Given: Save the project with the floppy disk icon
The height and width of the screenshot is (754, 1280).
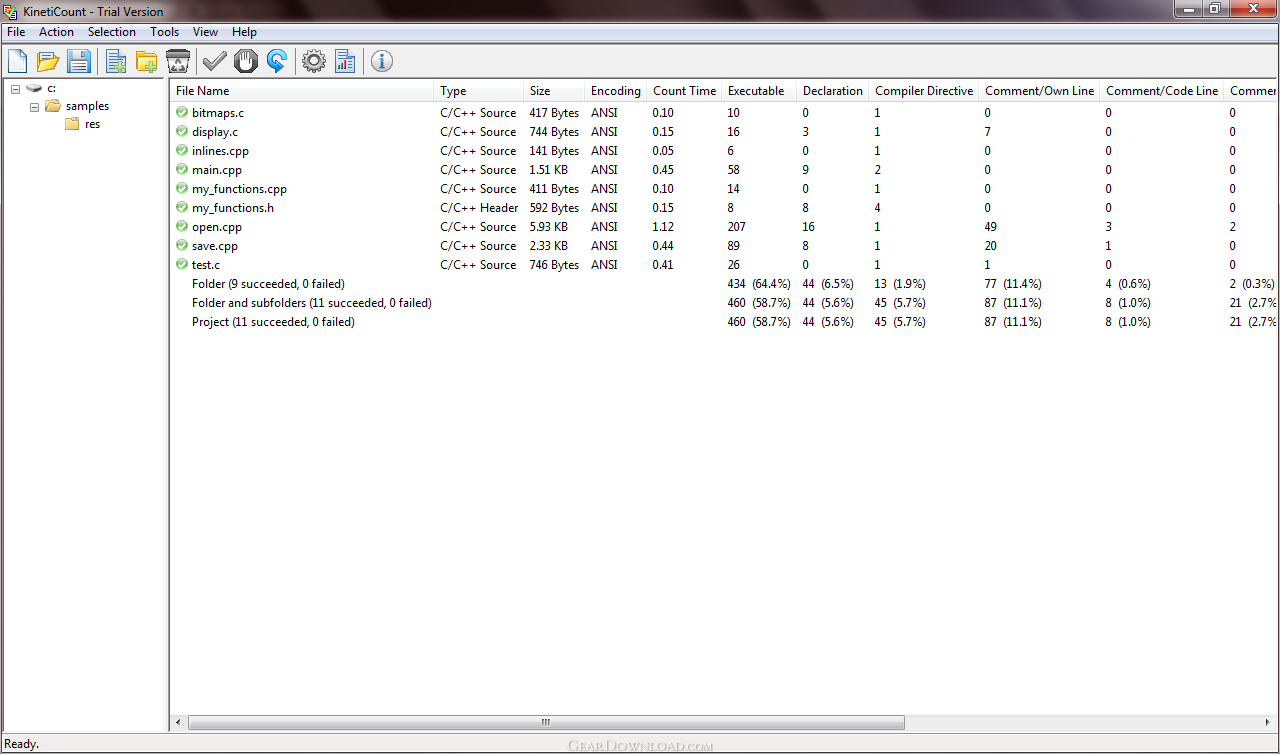Looking at the screenshot, I should click(x=79, y=61).
